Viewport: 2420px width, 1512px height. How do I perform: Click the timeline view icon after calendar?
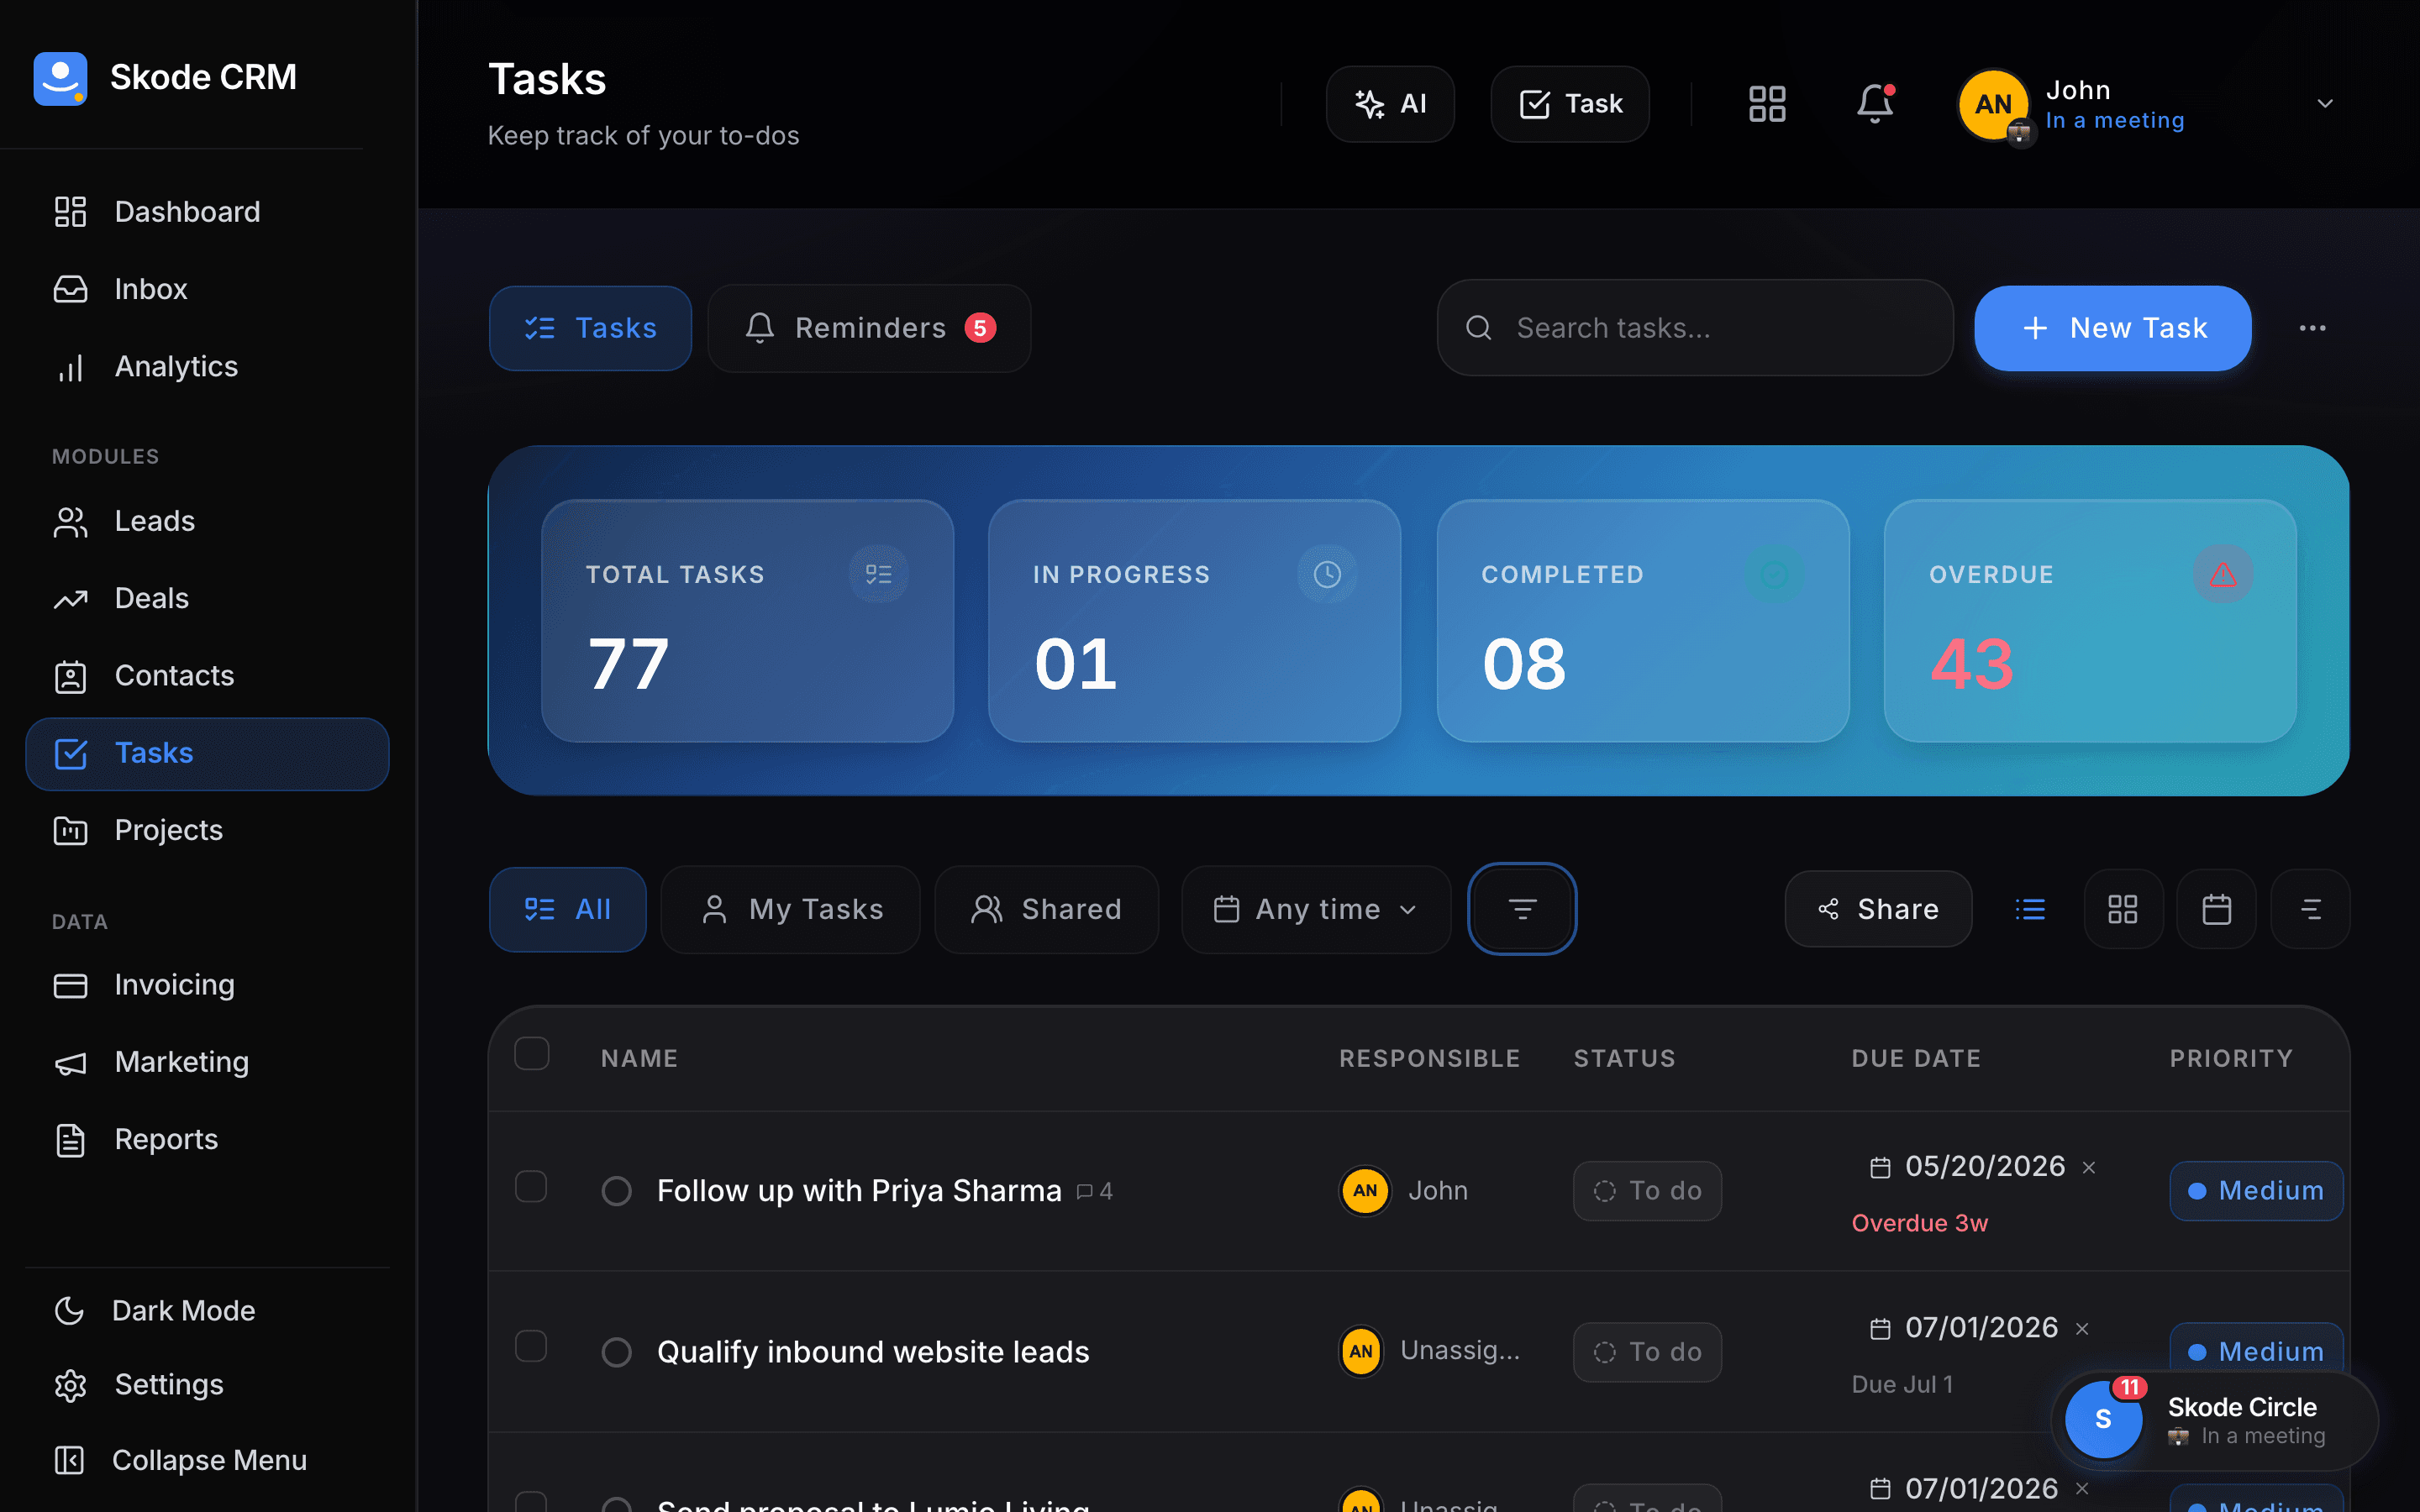(x=2311, y=909)
